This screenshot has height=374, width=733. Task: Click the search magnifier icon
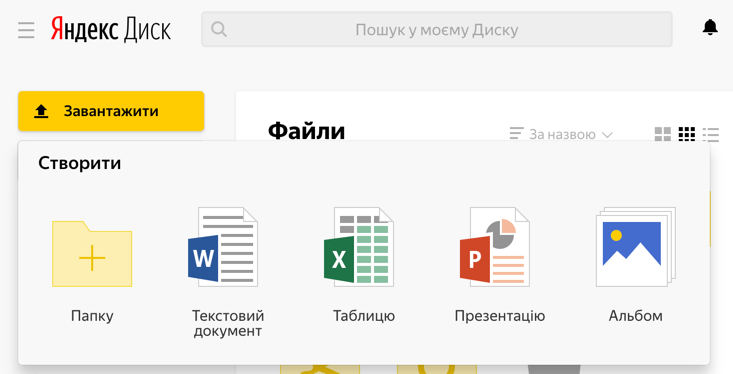coord(219,29)
